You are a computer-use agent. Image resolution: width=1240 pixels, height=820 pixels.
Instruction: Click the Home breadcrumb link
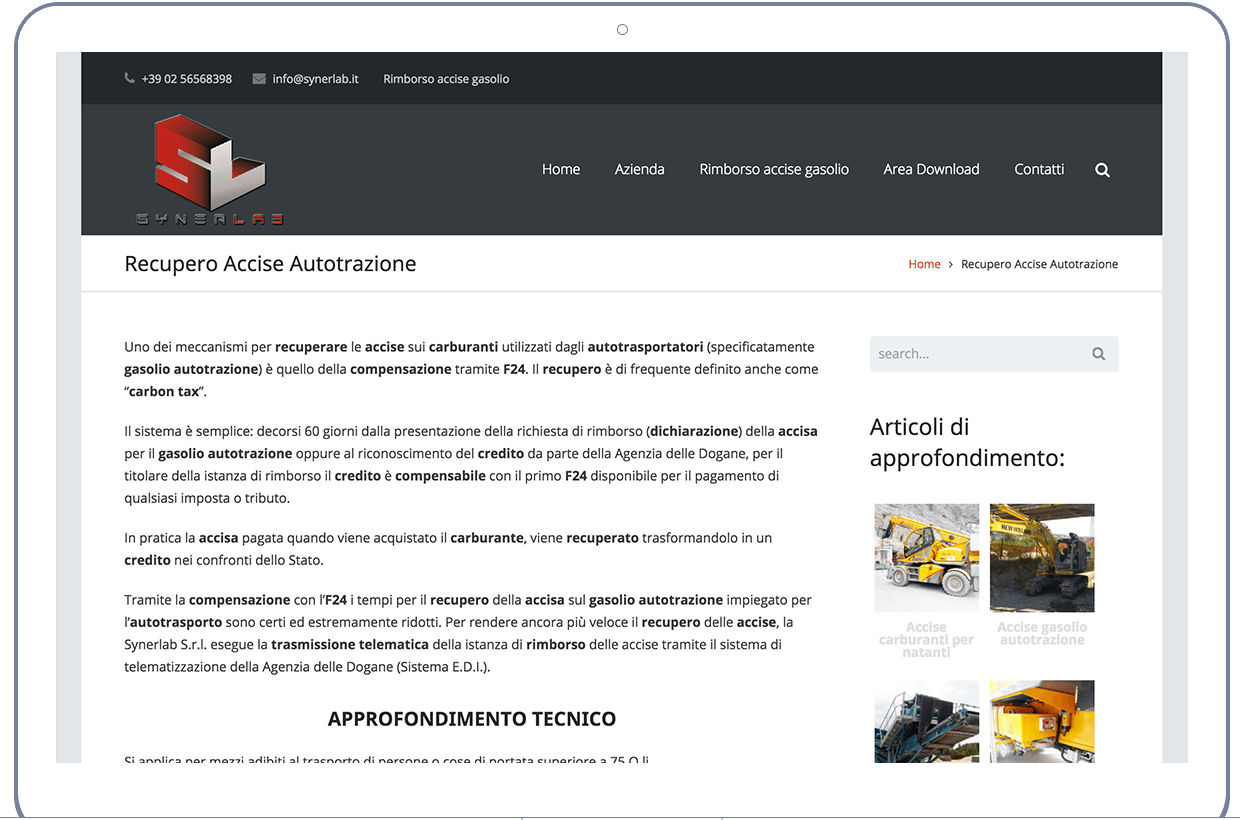923,264
